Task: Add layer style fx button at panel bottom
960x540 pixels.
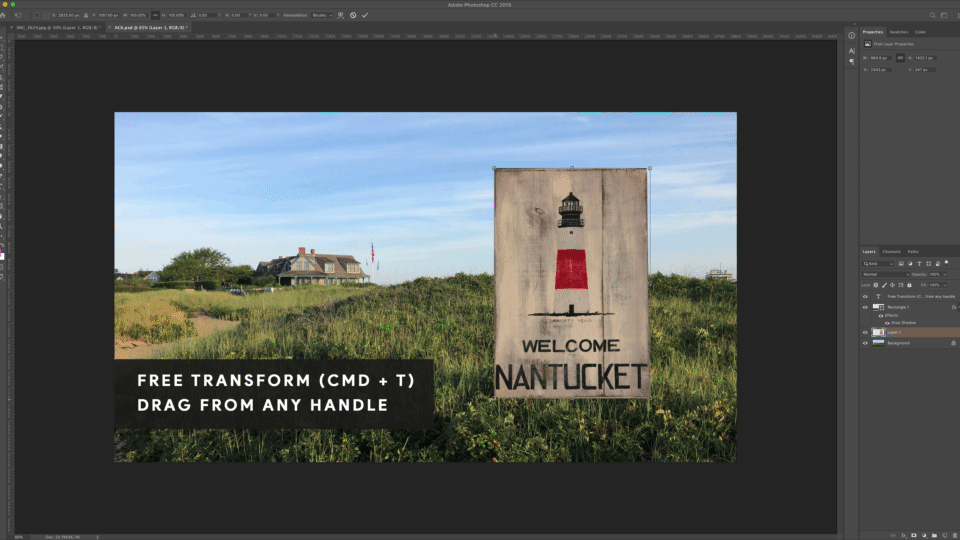Action: (904, 536)
